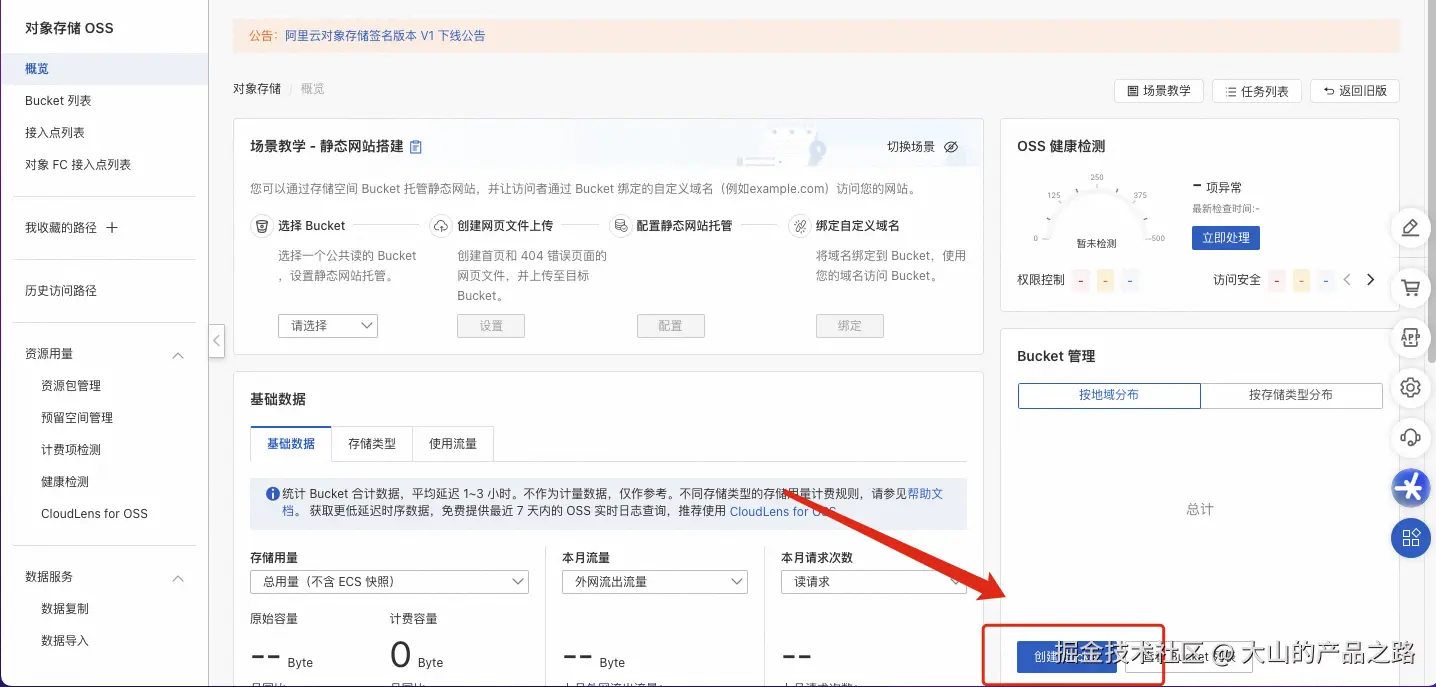The width and height of the screenshot is (1436, 687).
Task: Click the customer service headset icon
Action: coord(1411,437)
